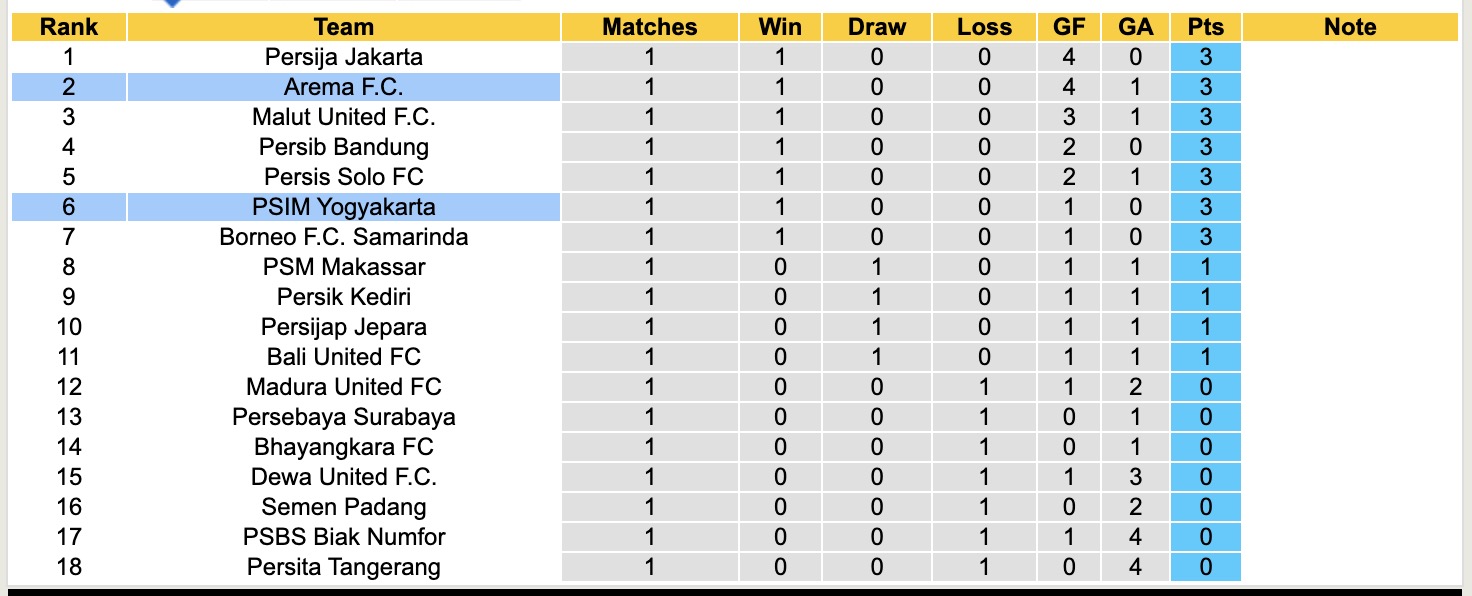Click the Note column header

1350,27
